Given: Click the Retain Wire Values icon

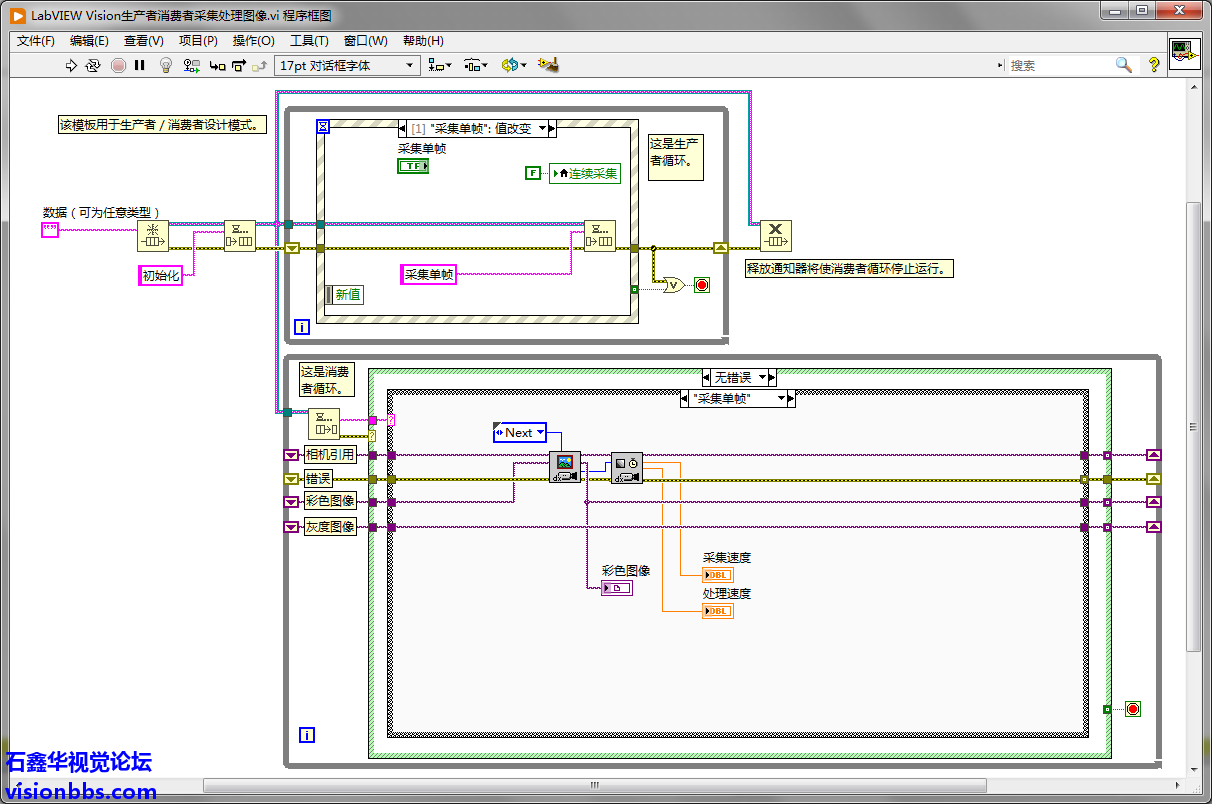Looking at the screenshot, I should (190, 66).
